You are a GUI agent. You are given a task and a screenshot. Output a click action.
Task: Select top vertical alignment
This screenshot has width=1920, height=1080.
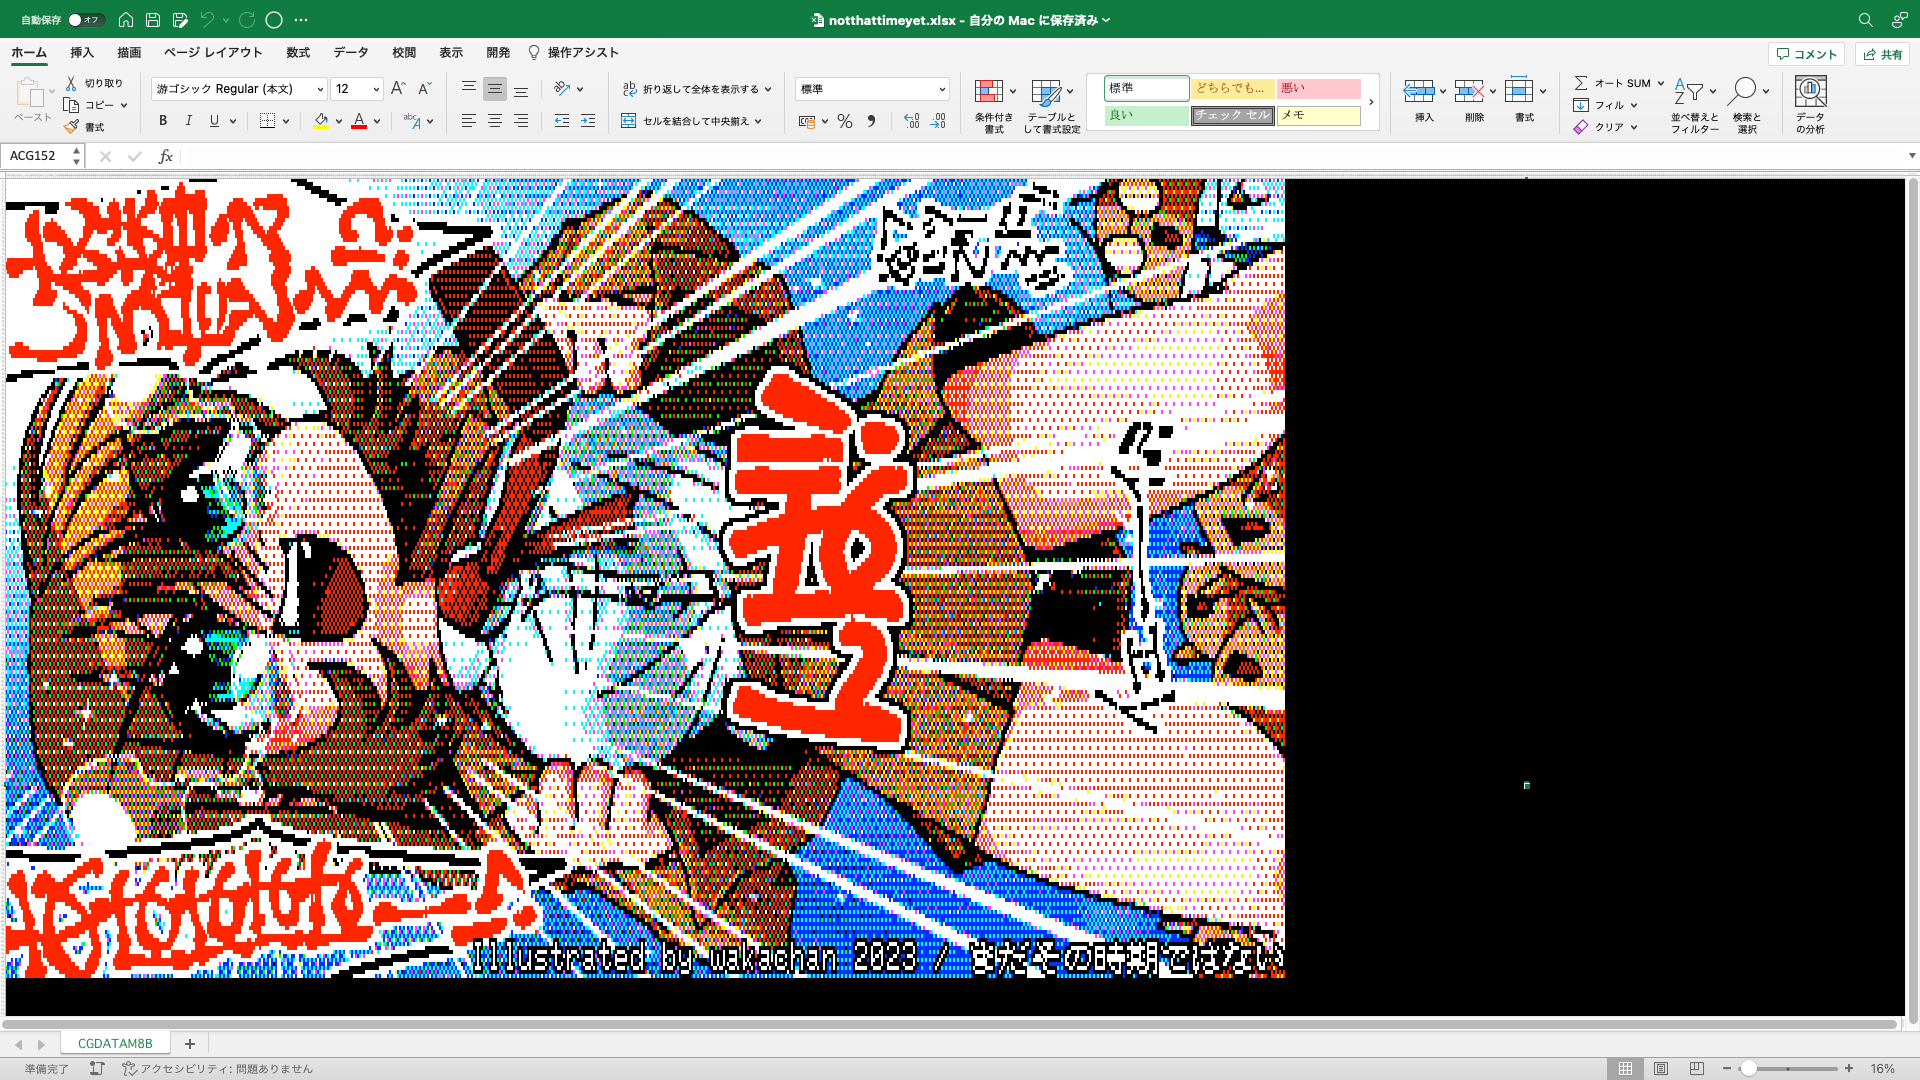(x=468, y=89)
